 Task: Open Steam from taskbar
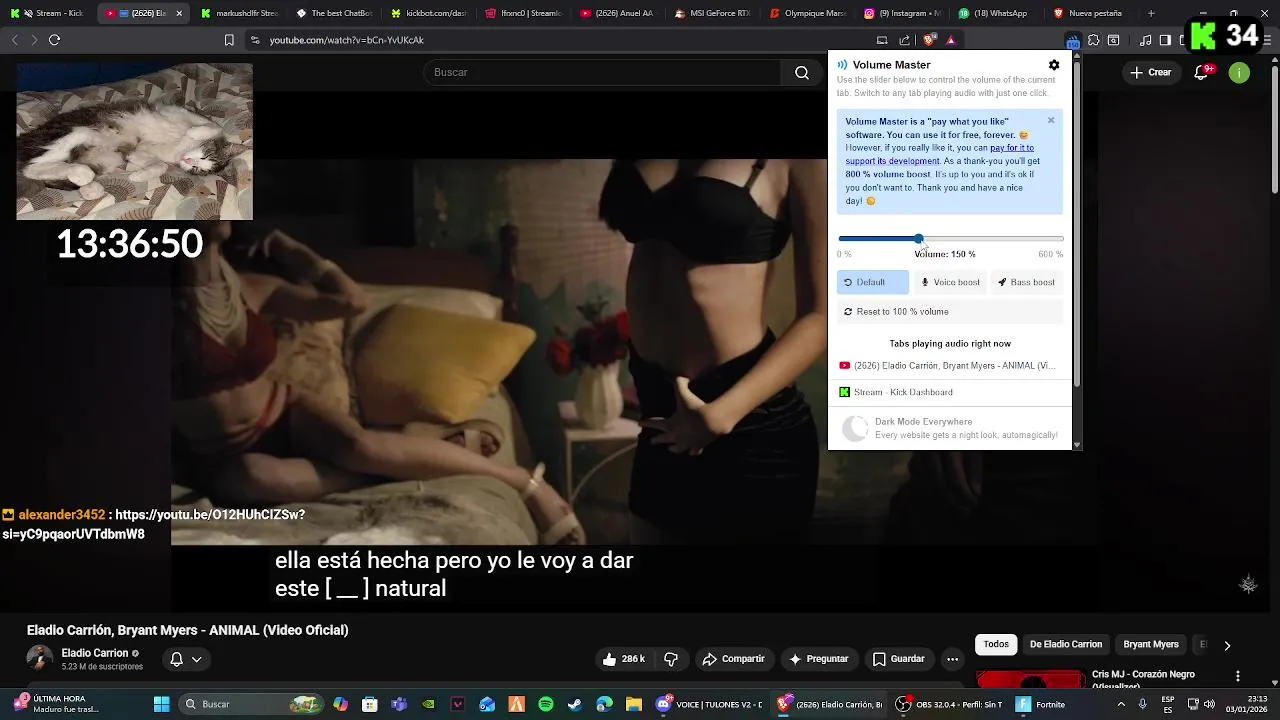(x=575, y=704)
